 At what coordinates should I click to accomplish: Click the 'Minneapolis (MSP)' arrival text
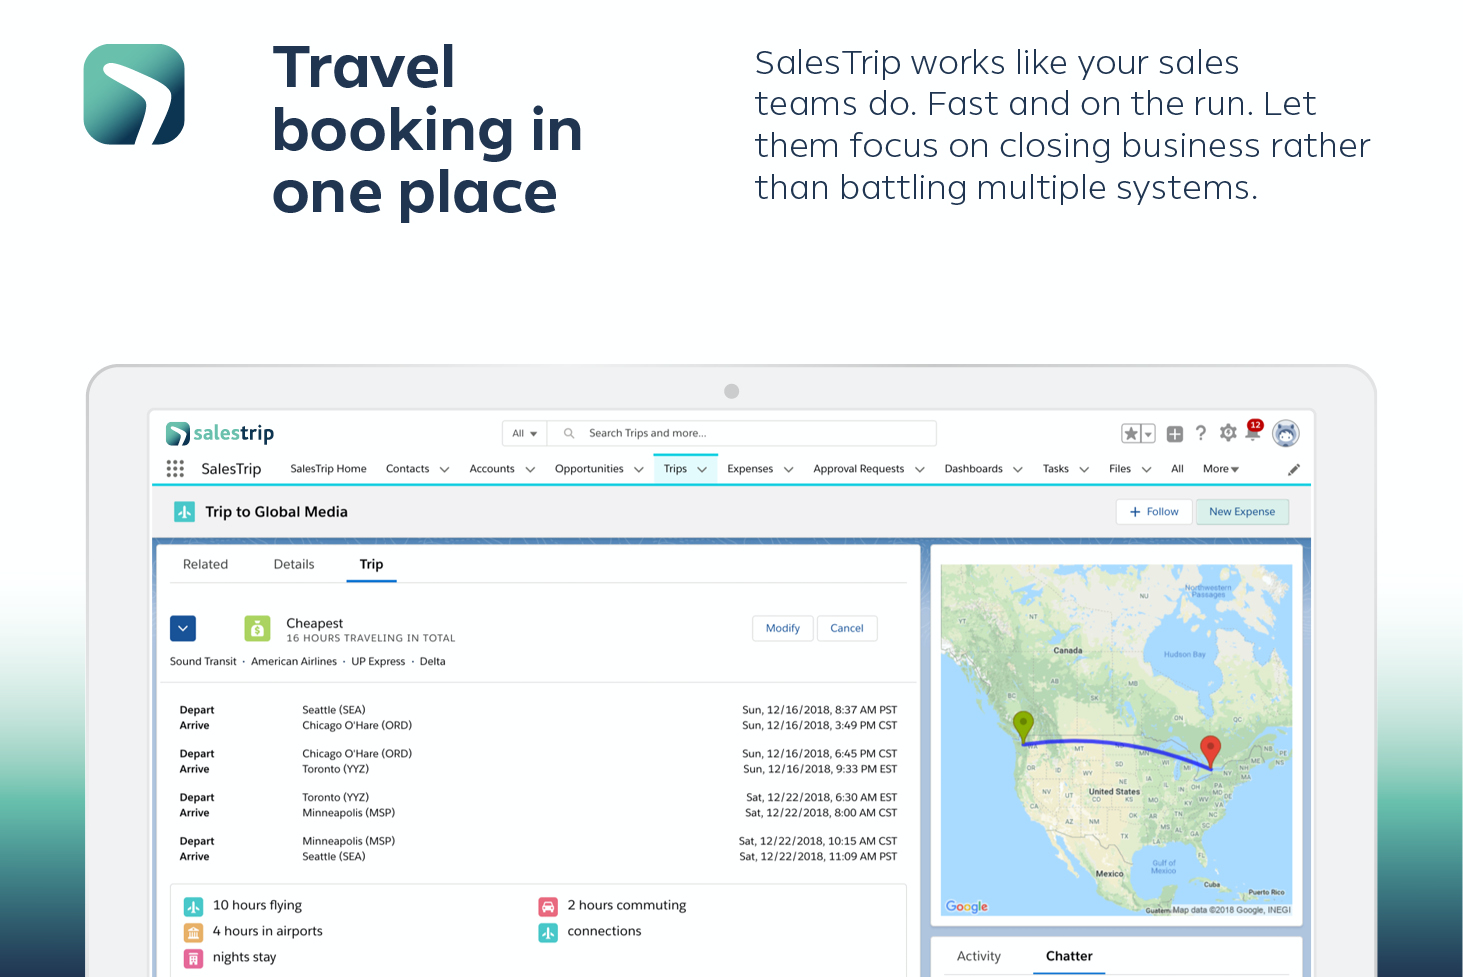348,813
